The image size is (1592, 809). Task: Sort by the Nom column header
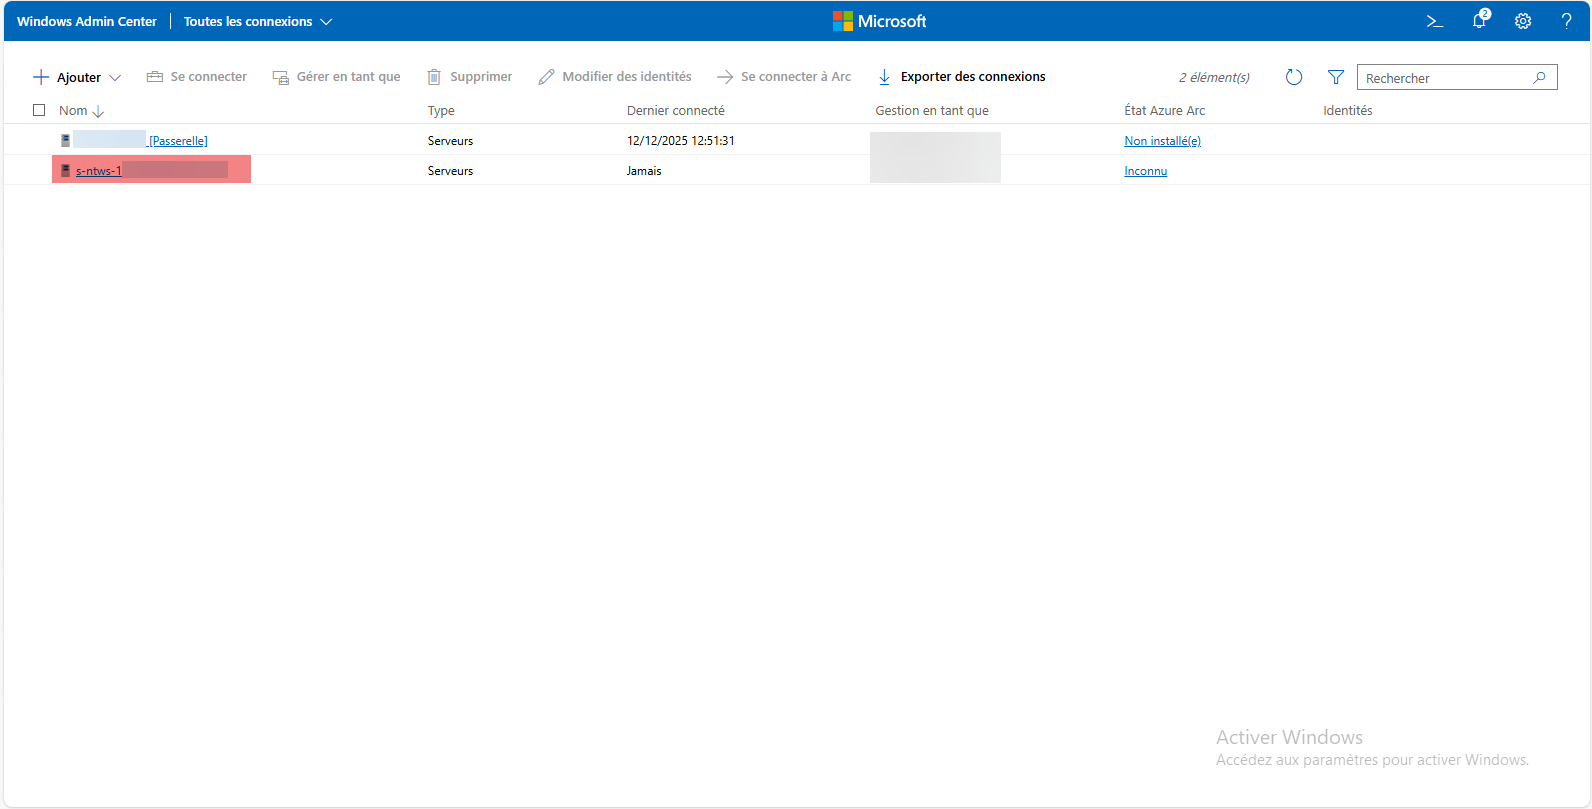click(74, 111)
